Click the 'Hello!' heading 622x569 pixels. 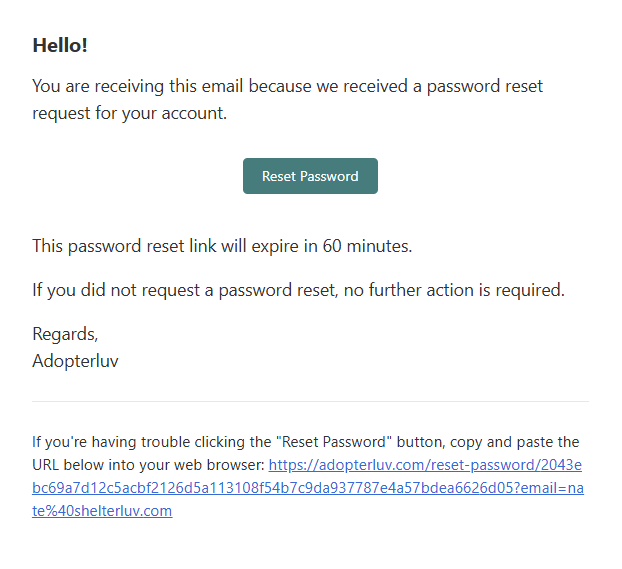(60, 45)
